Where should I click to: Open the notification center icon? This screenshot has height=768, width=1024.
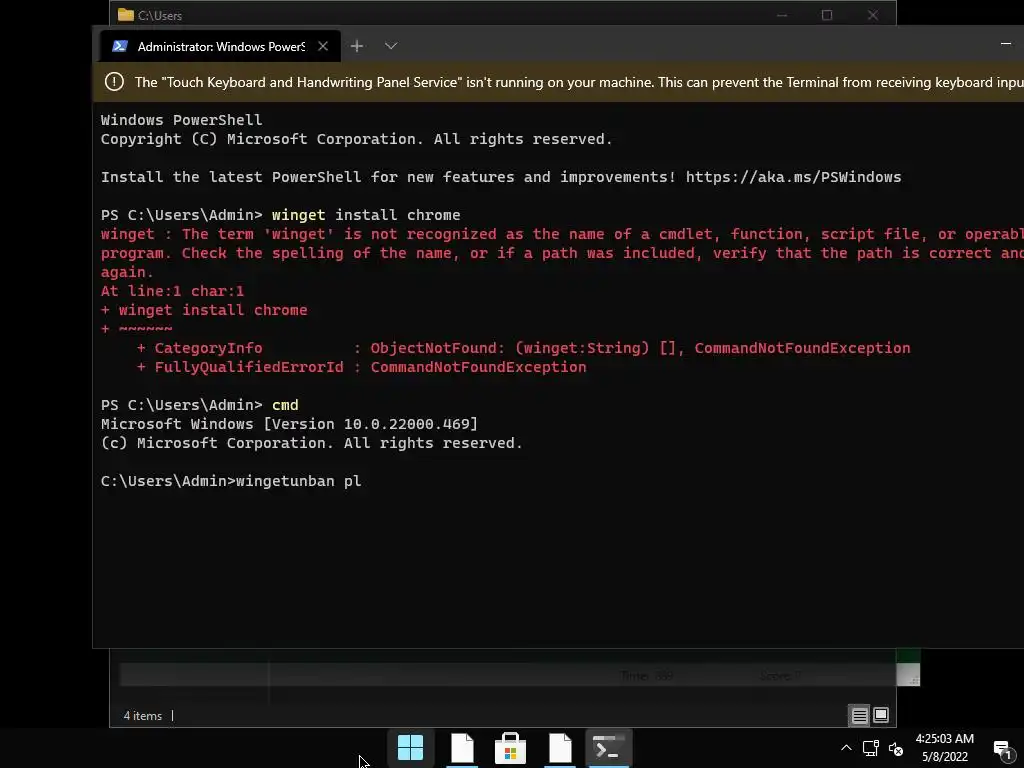tap(1002, 749)
